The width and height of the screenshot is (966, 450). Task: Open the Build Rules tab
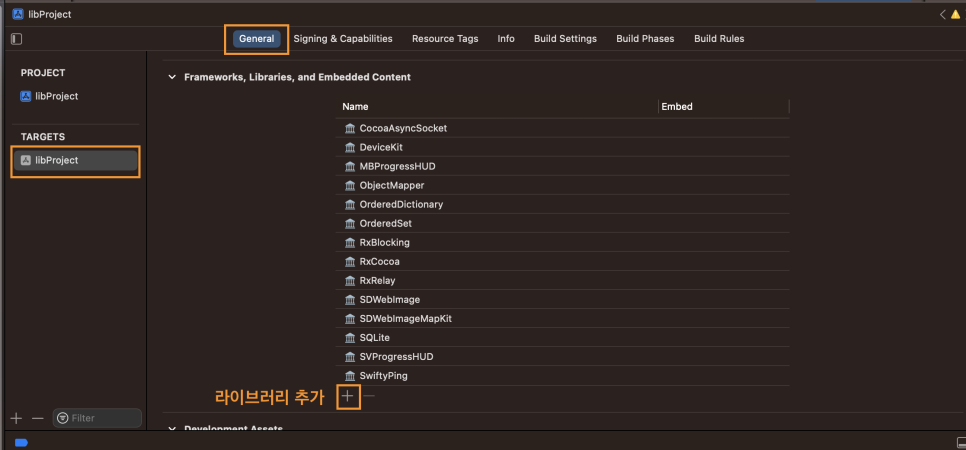(719, 39)
